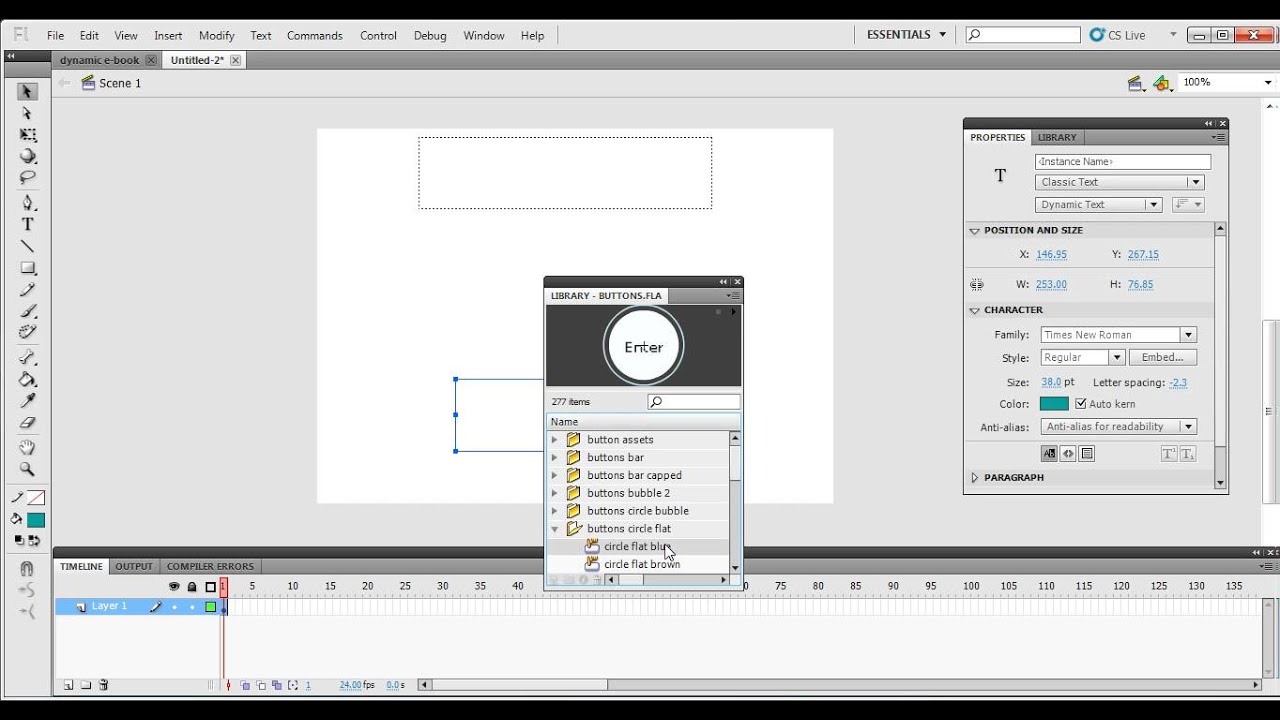Select the Selection arrow tool
This screenshot has height=720, width=1280.
(28, 91)
